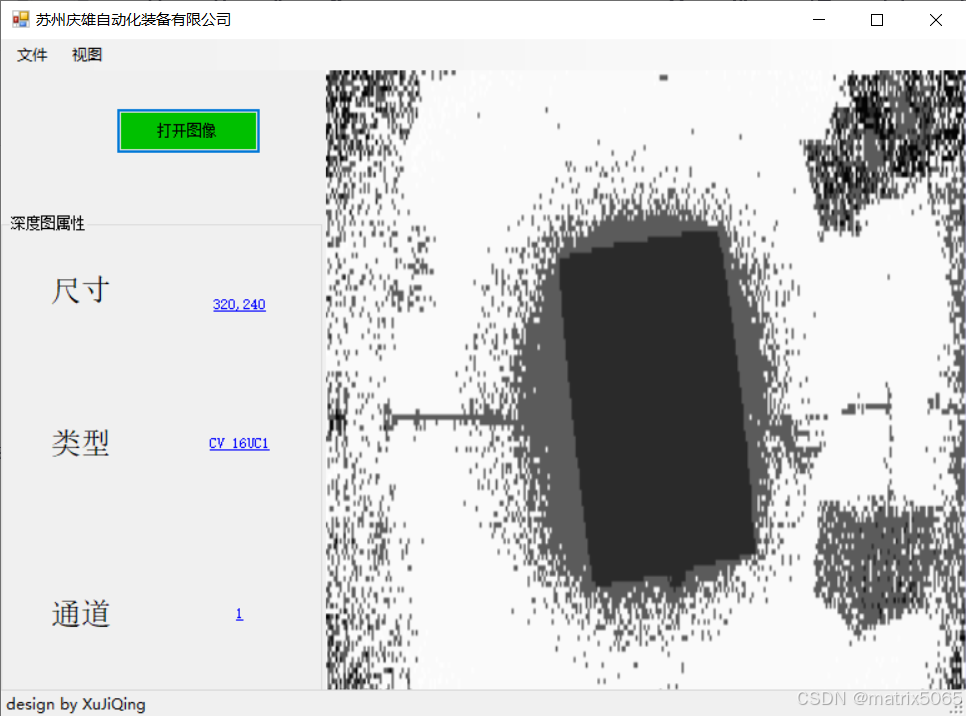Click the green 打开图像 button

coord(189,131)
